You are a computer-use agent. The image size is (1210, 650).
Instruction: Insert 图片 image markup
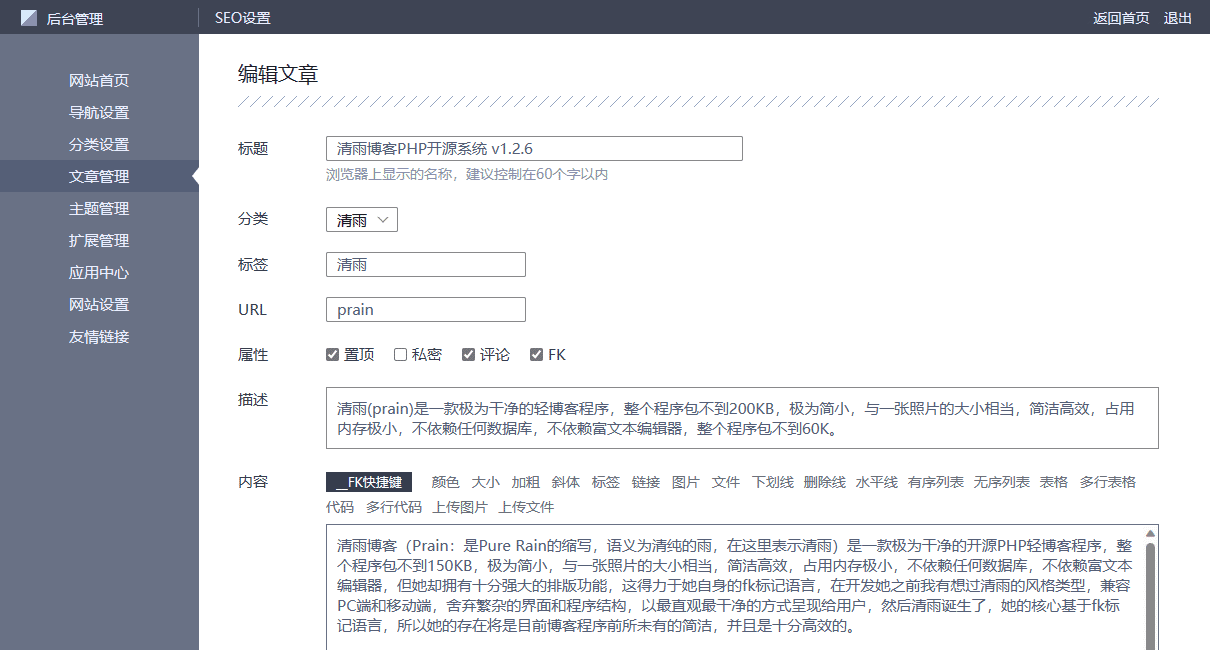pos(686,482)
